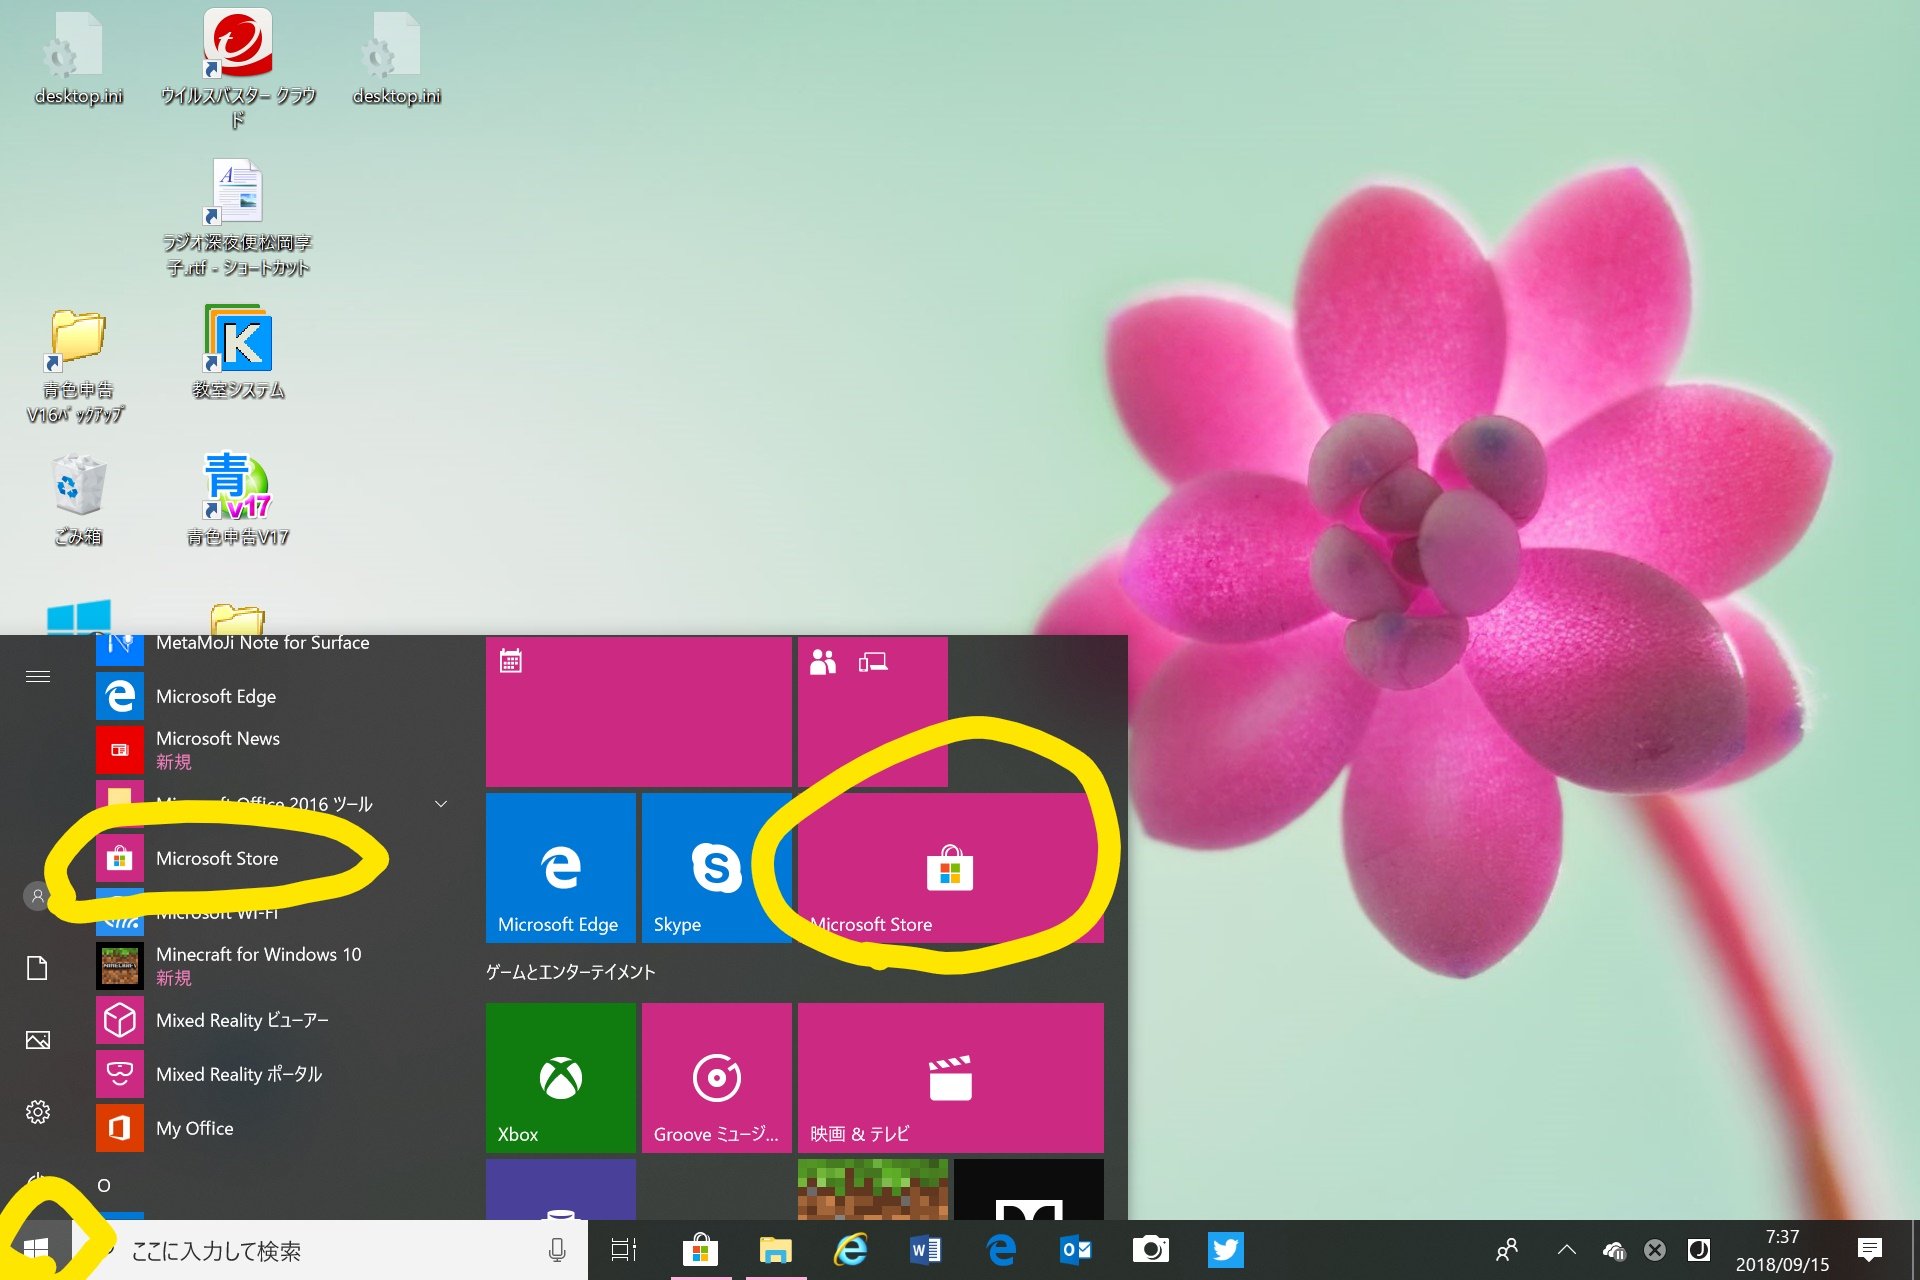The image size is (1920, 1280).
Task: Open File Explorer from the taskbar
Action: coord(776,1250)
